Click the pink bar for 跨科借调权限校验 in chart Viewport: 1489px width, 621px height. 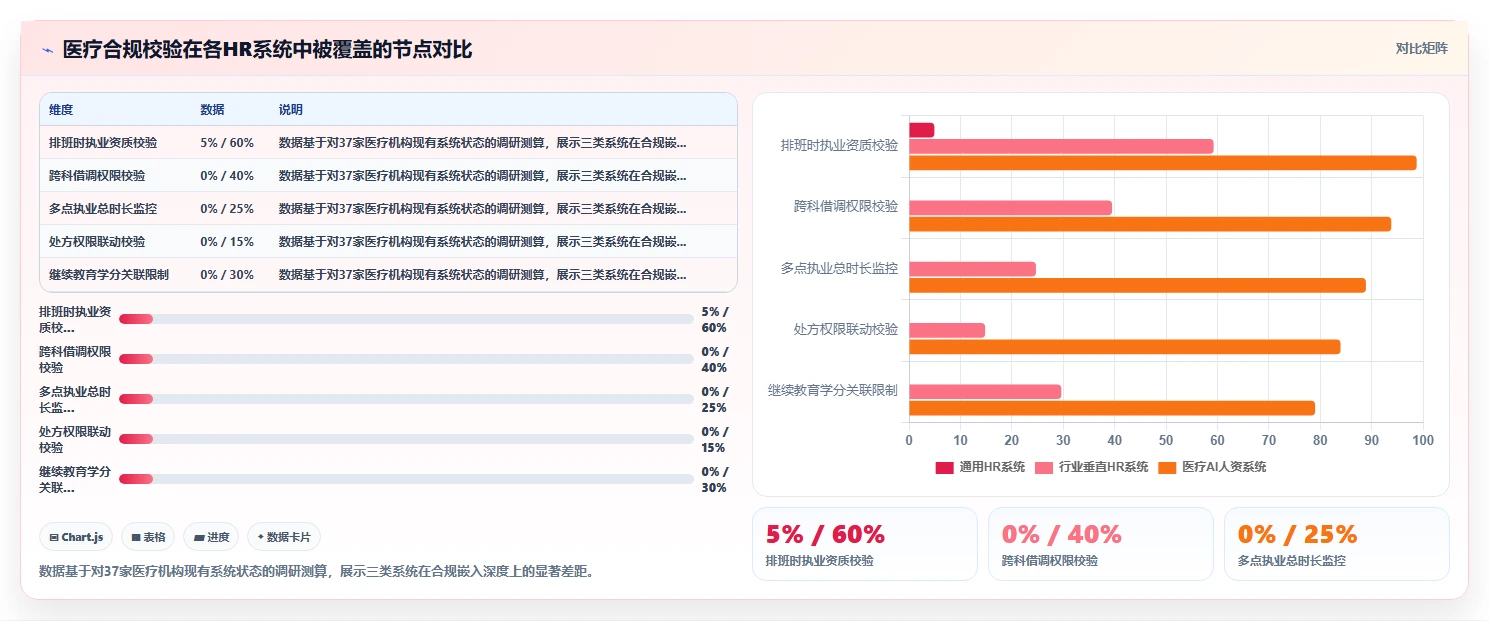1010,208
